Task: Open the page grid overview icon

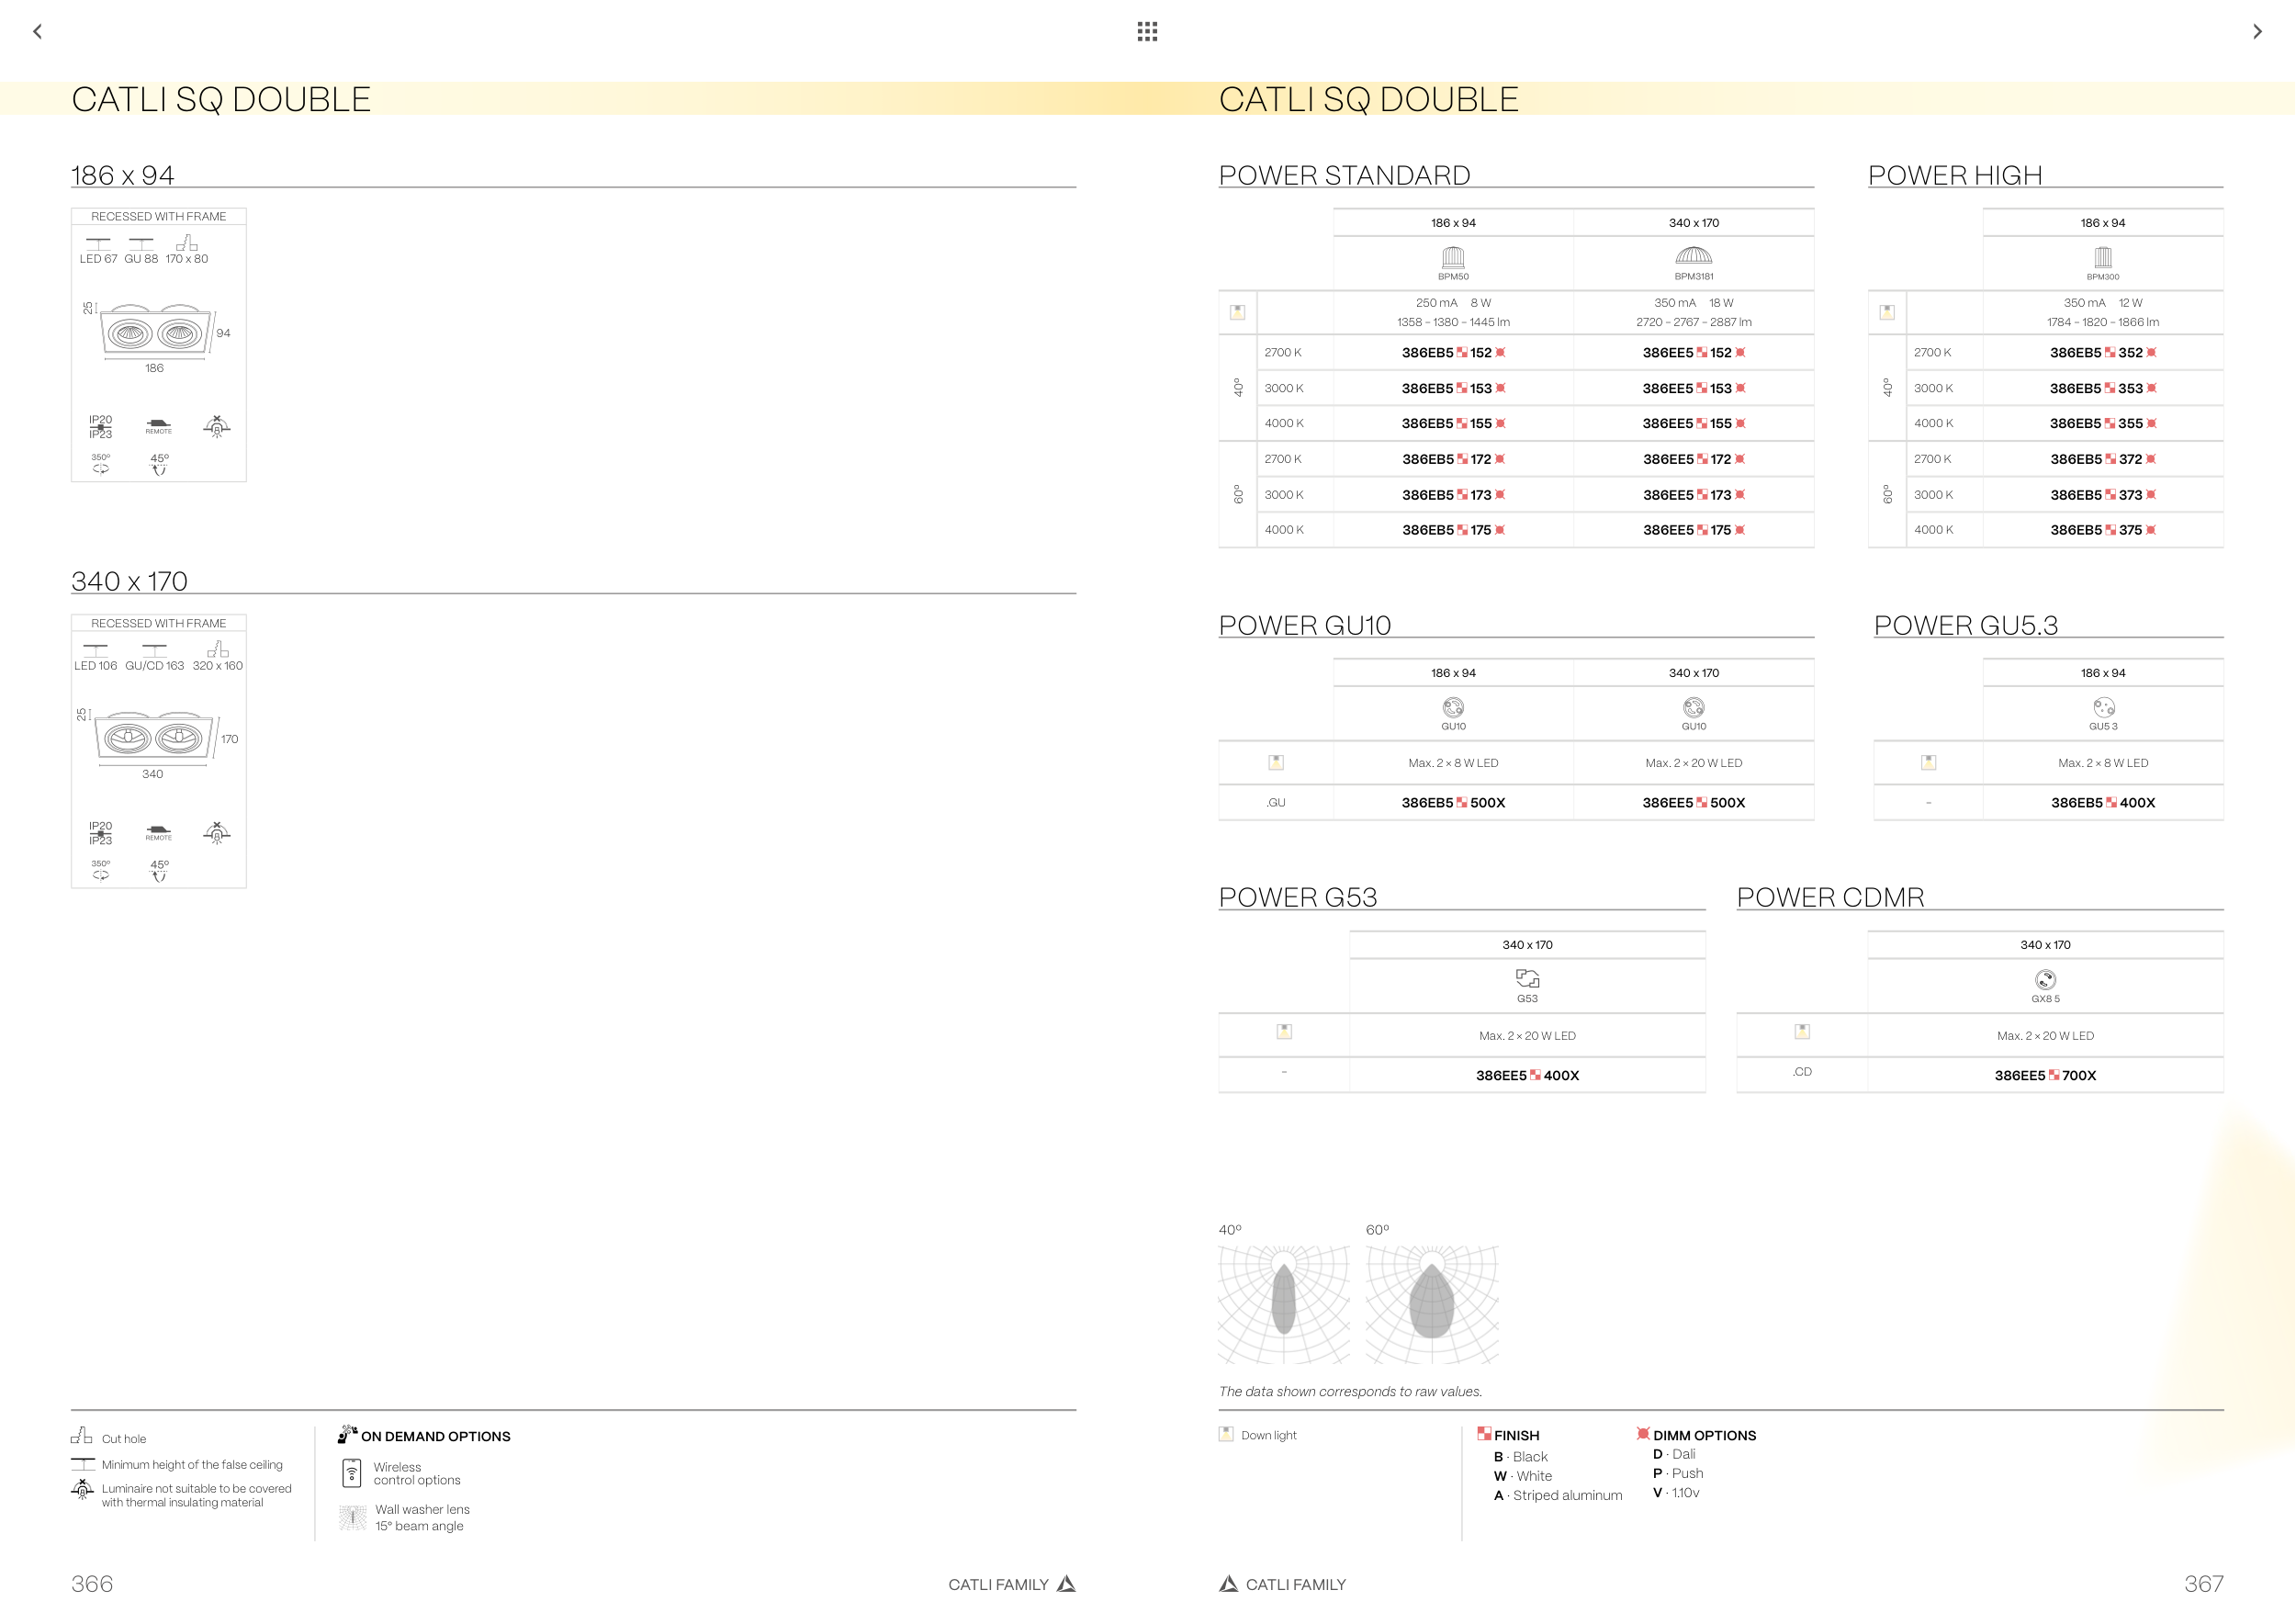Action: [x=1147, y=31]
